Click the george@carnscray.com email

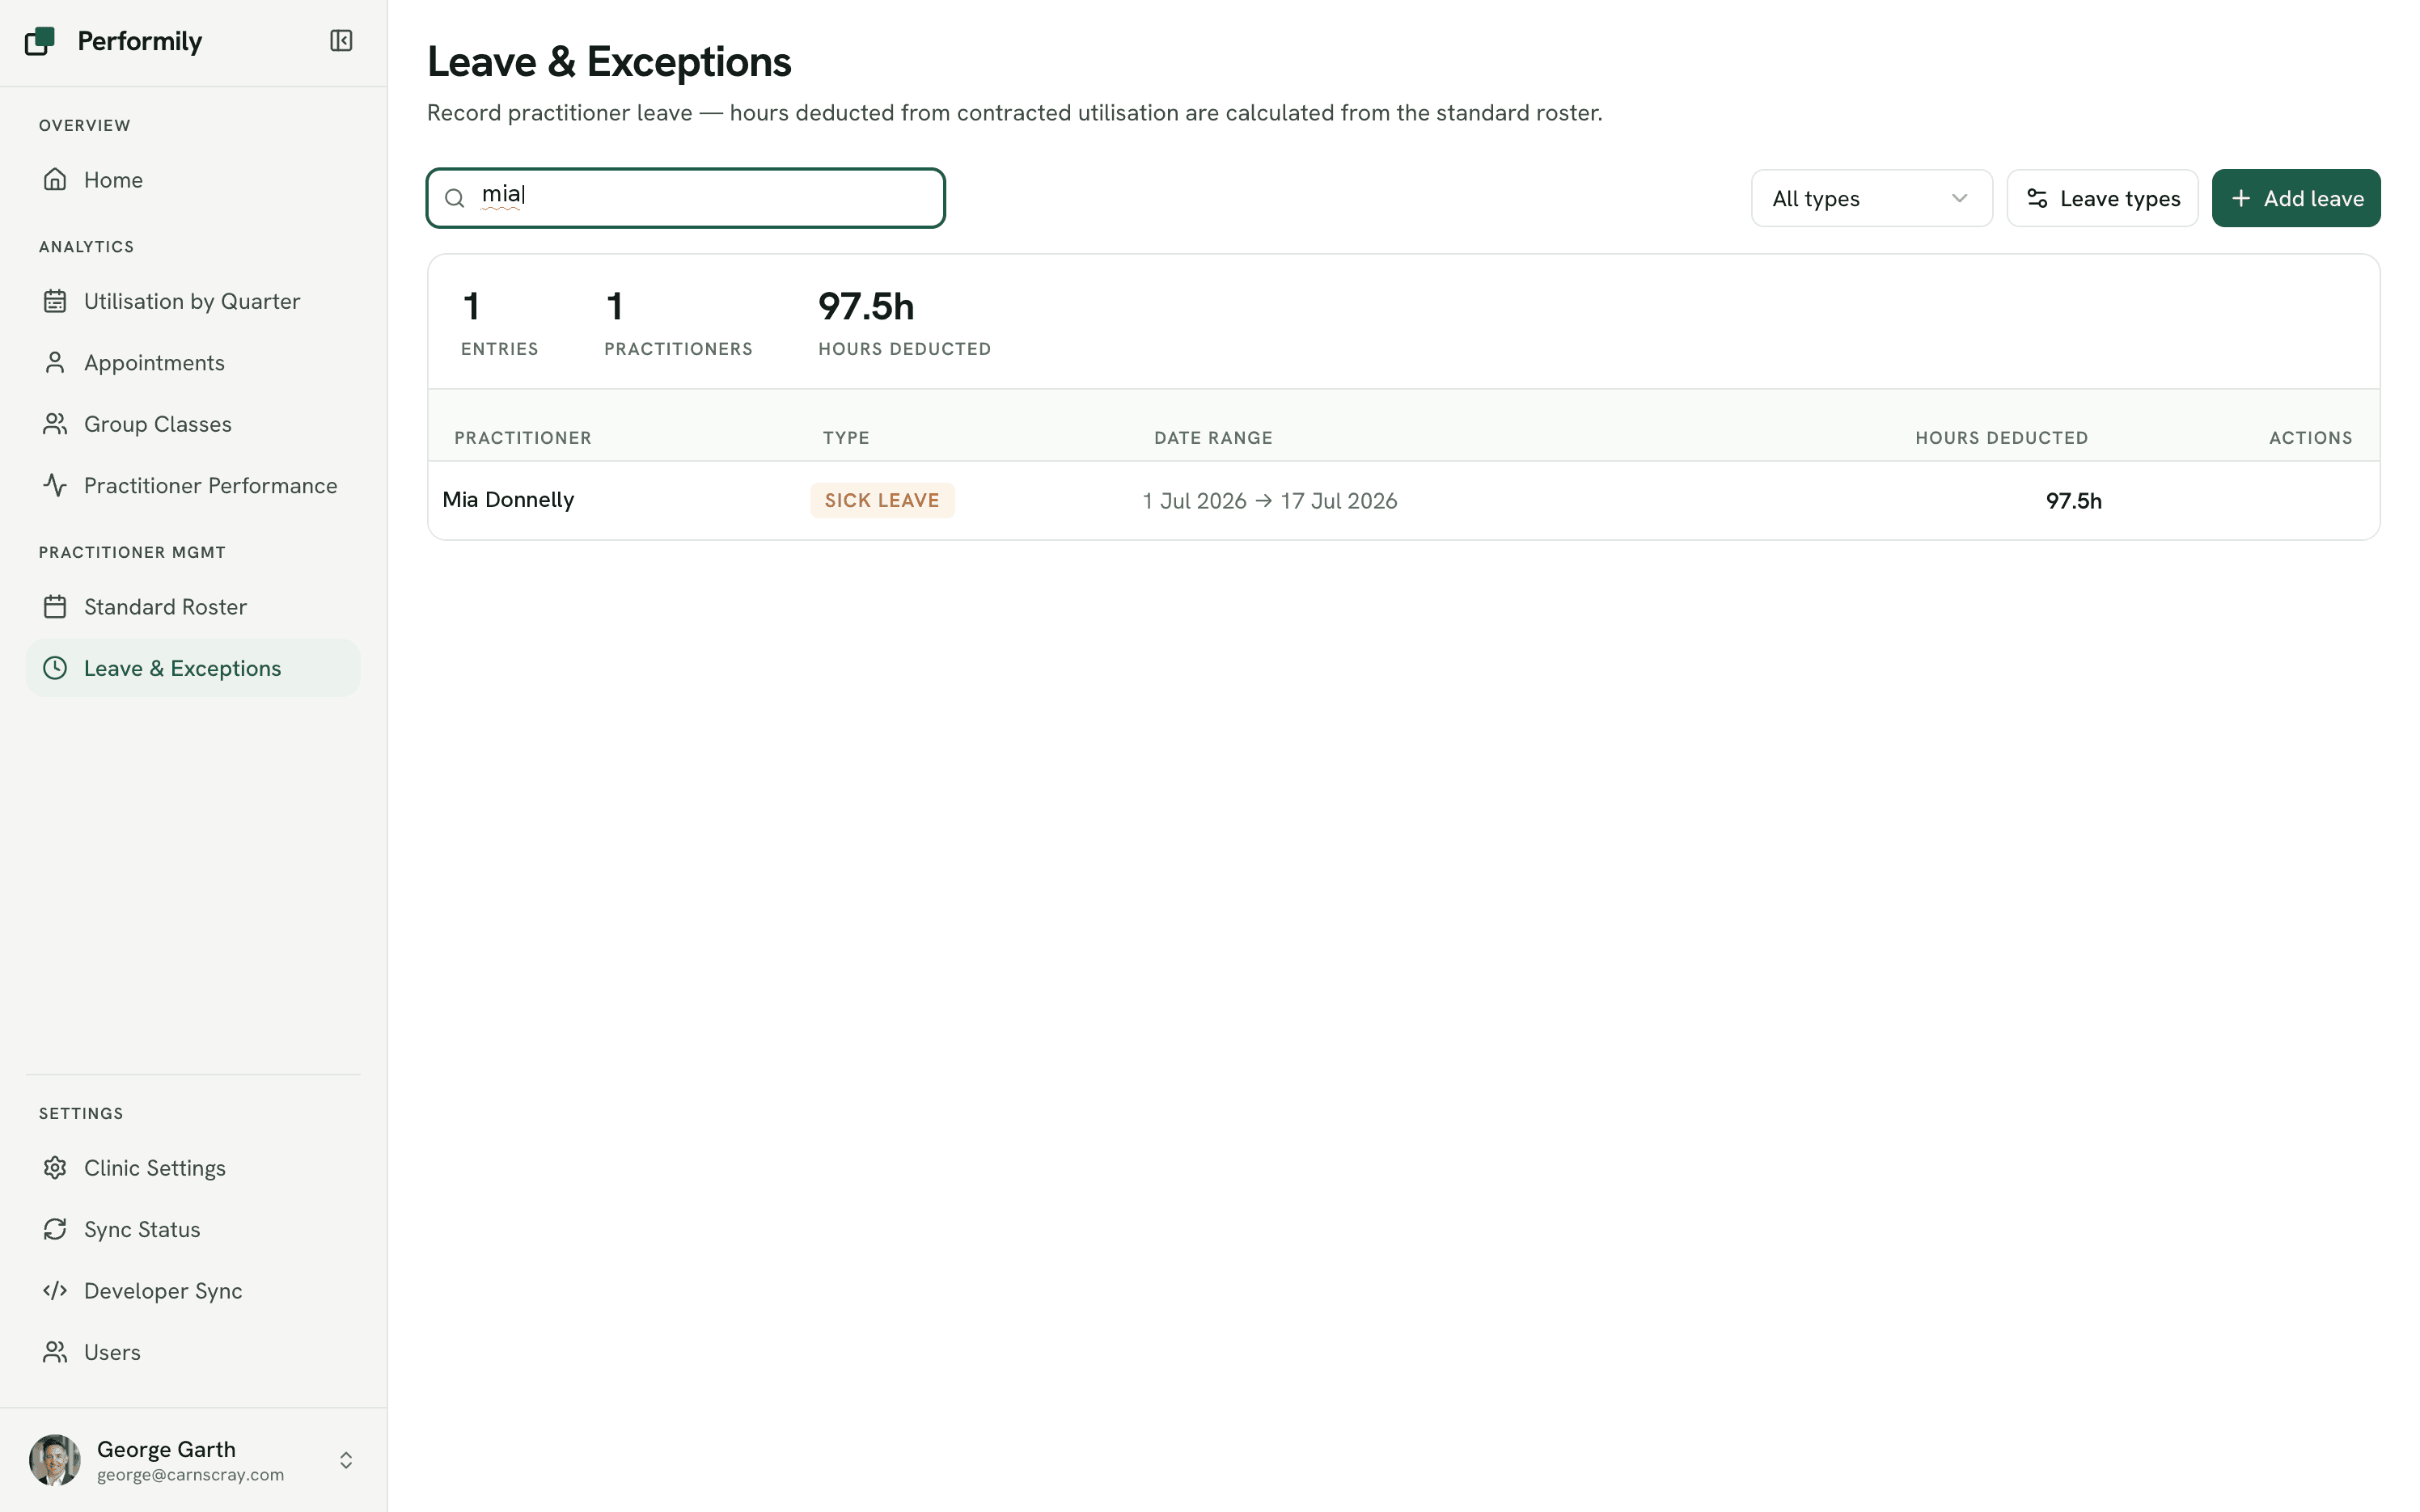click(190, 1475)
